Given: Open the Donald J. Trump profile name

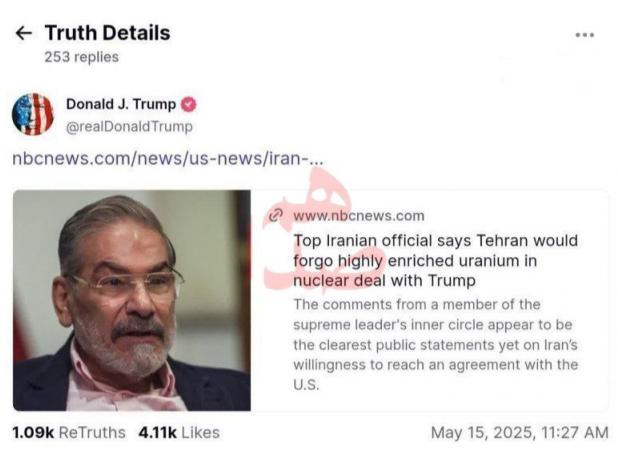Looking at the screenshot, I should pos(120,104).
